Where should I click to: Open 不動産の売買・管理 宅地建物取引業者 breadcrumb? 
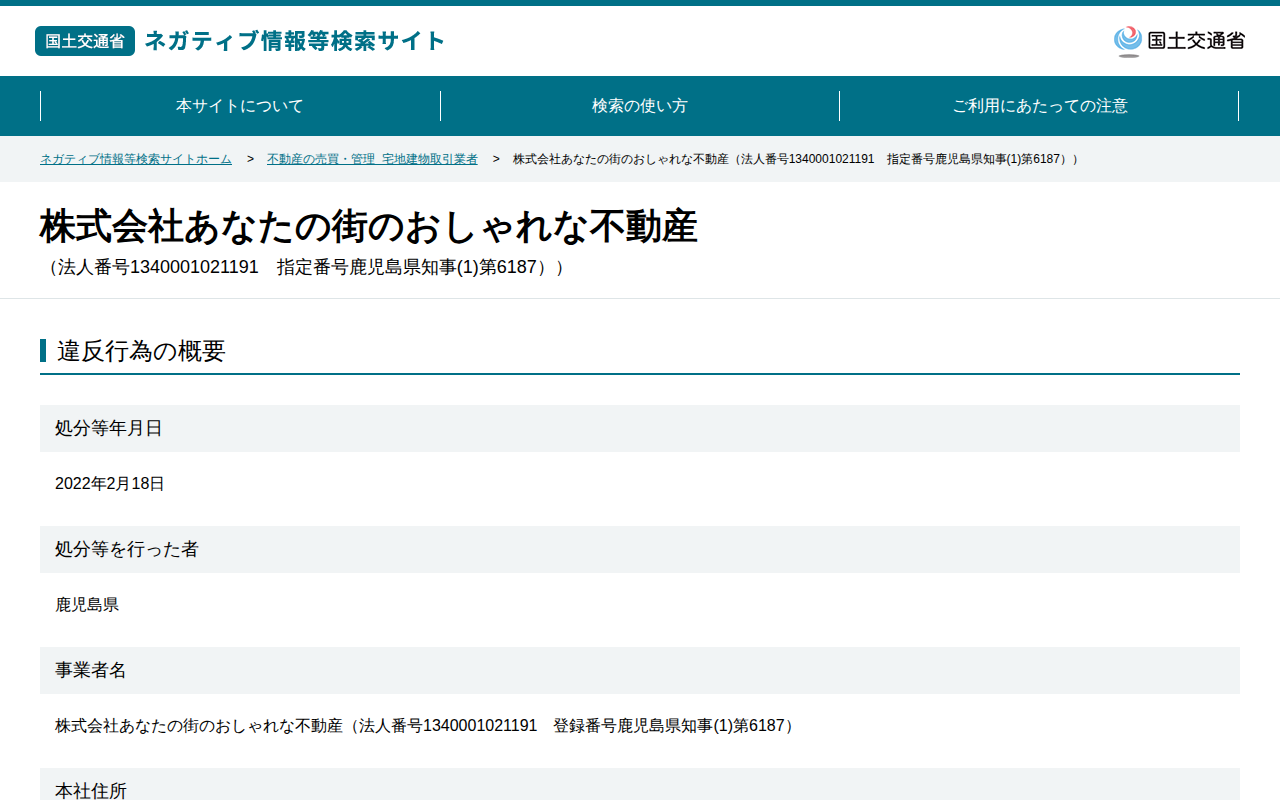pos(372,159)
